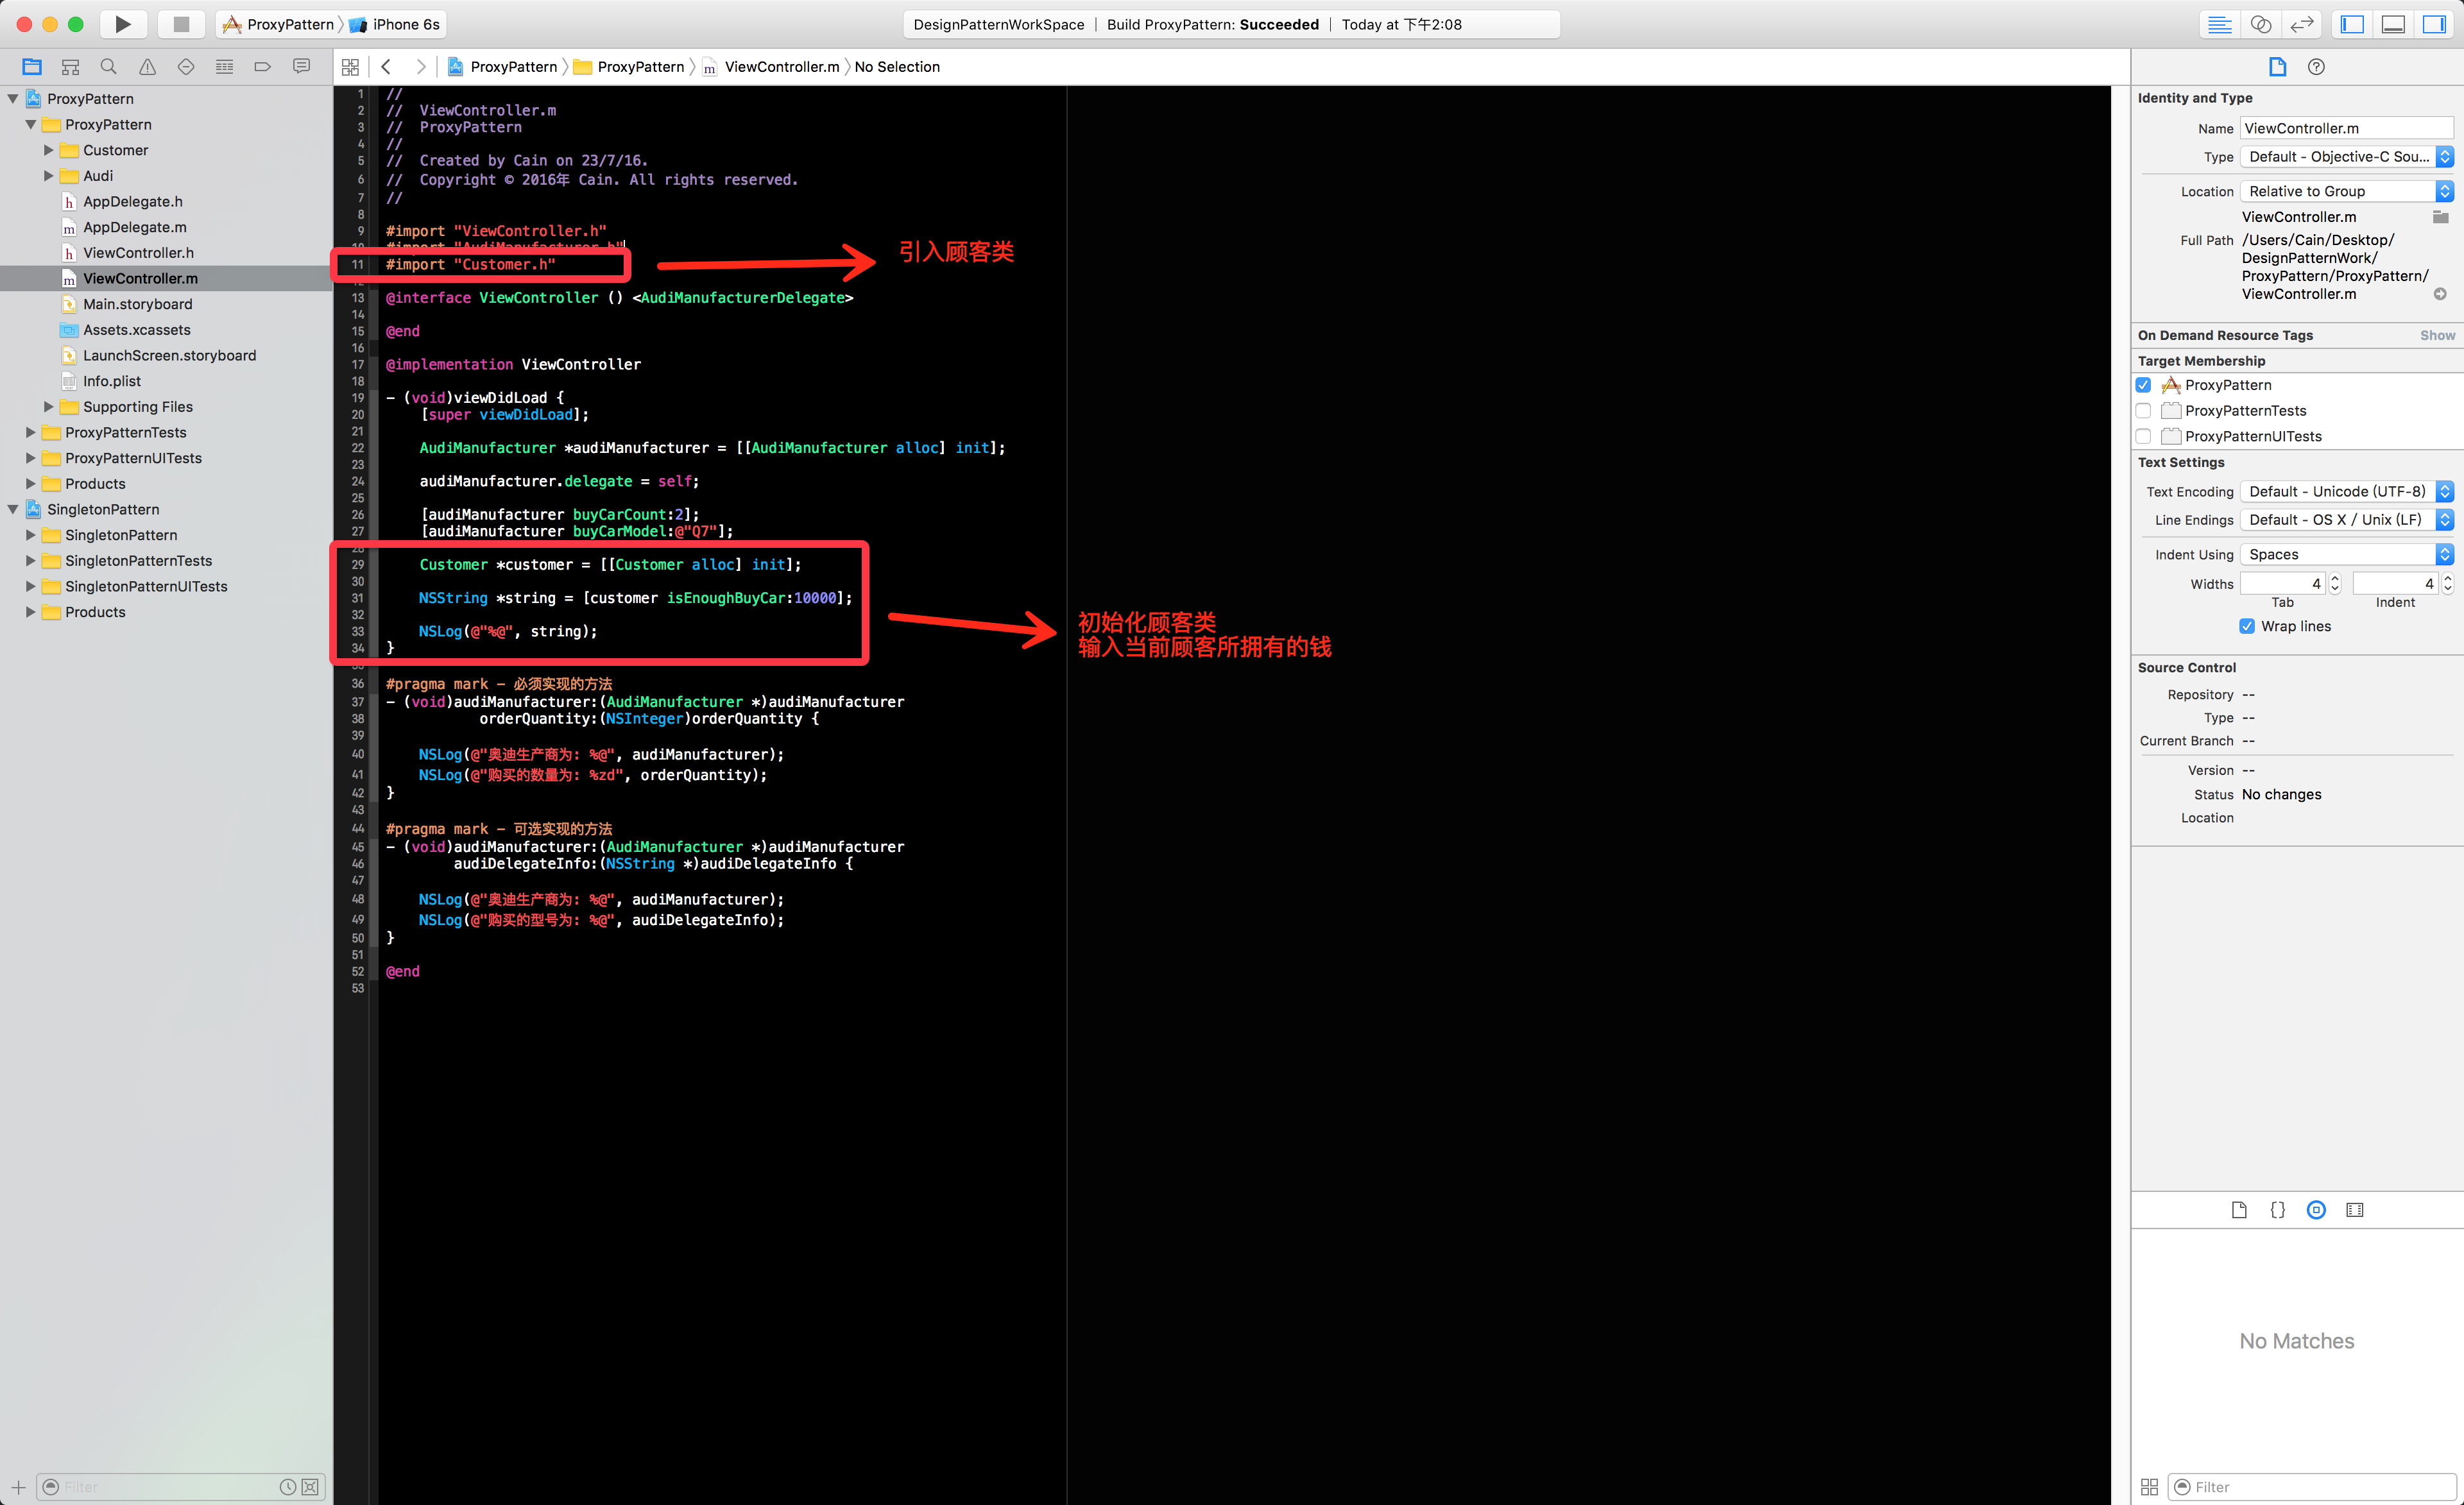Click ViewController.m in the jump bar

[x=781, y=67]
